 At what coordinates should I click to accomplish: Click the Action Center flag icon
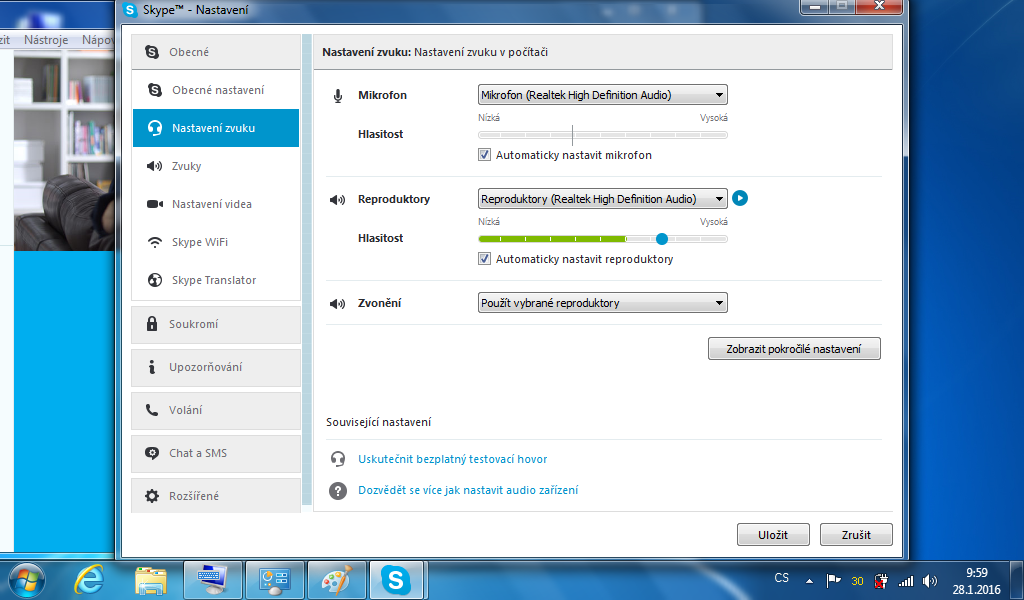(x=834, y=580)
